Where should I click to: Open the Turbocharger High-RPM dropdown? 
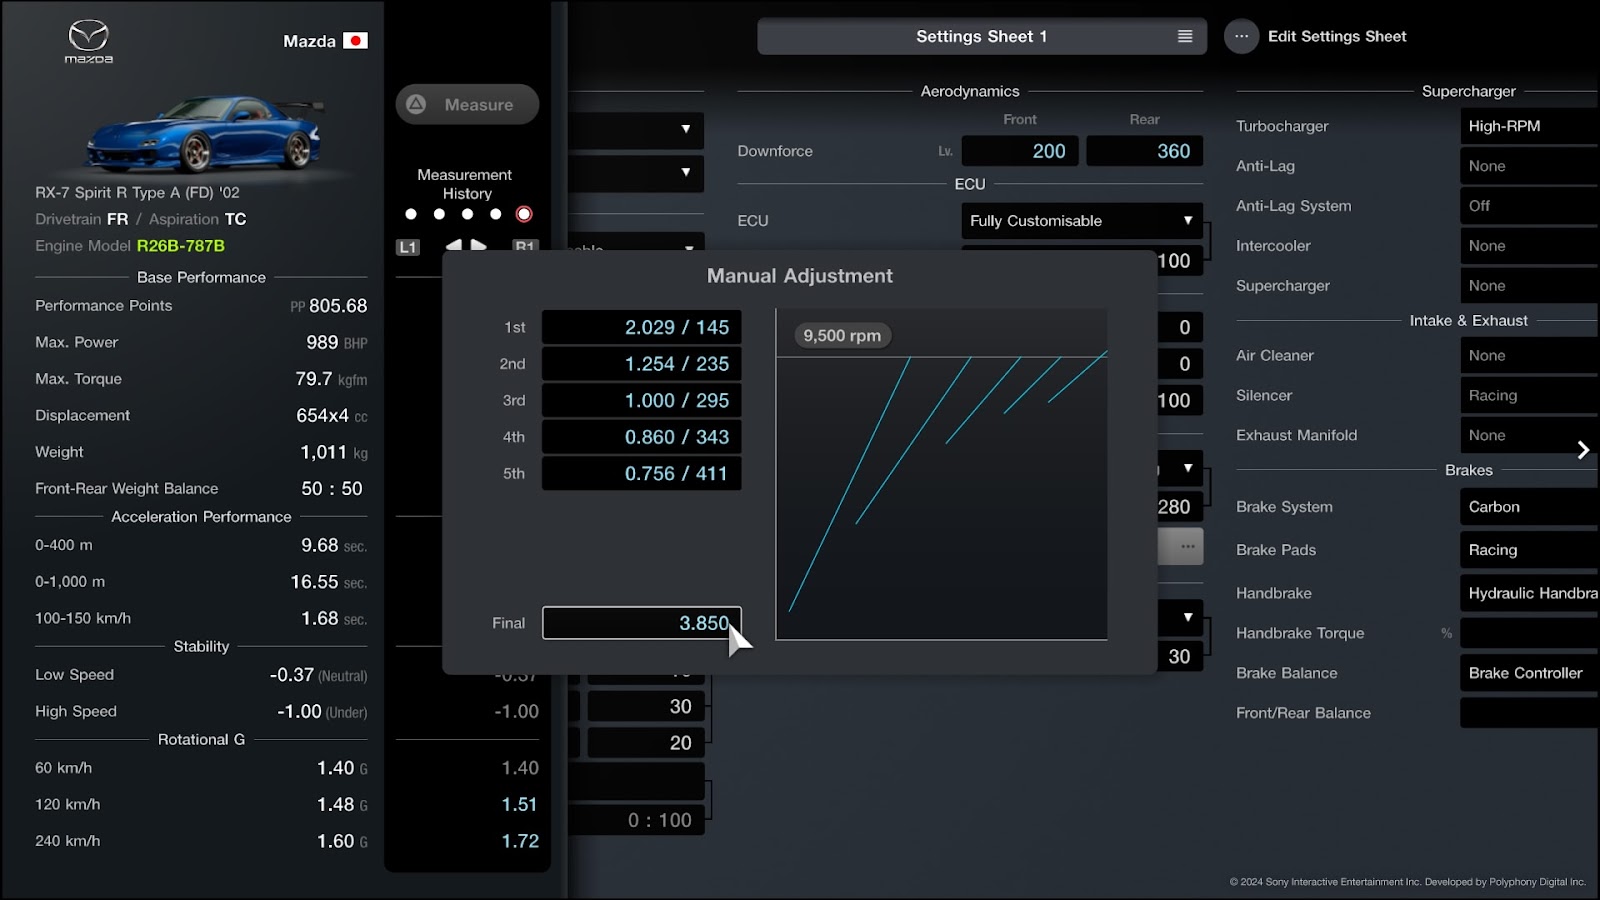[x=1529, y=126]
